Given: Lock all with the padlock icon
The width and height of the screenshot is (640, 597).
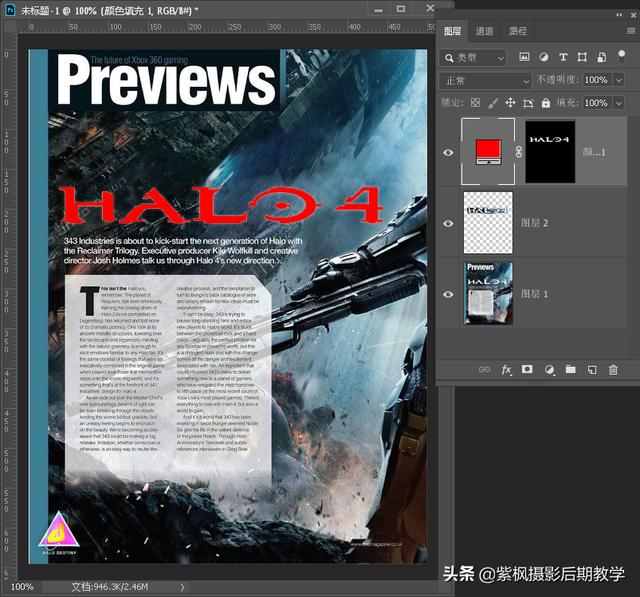Looking at the screenshot, I should pos(545,103).
